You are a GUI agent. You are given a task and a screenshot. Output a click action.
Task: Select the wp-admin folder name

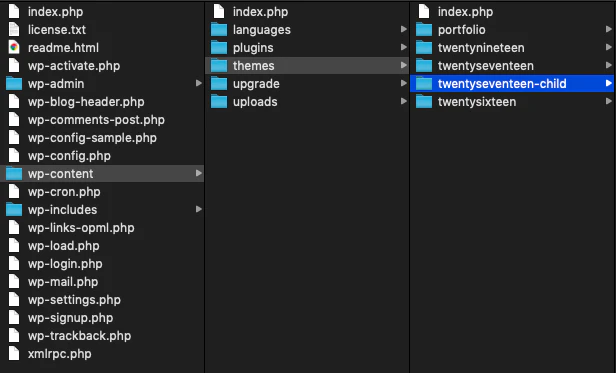56,84
